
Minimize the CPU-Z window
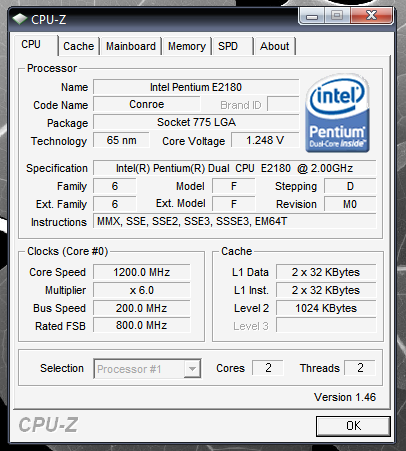point(312,16)
